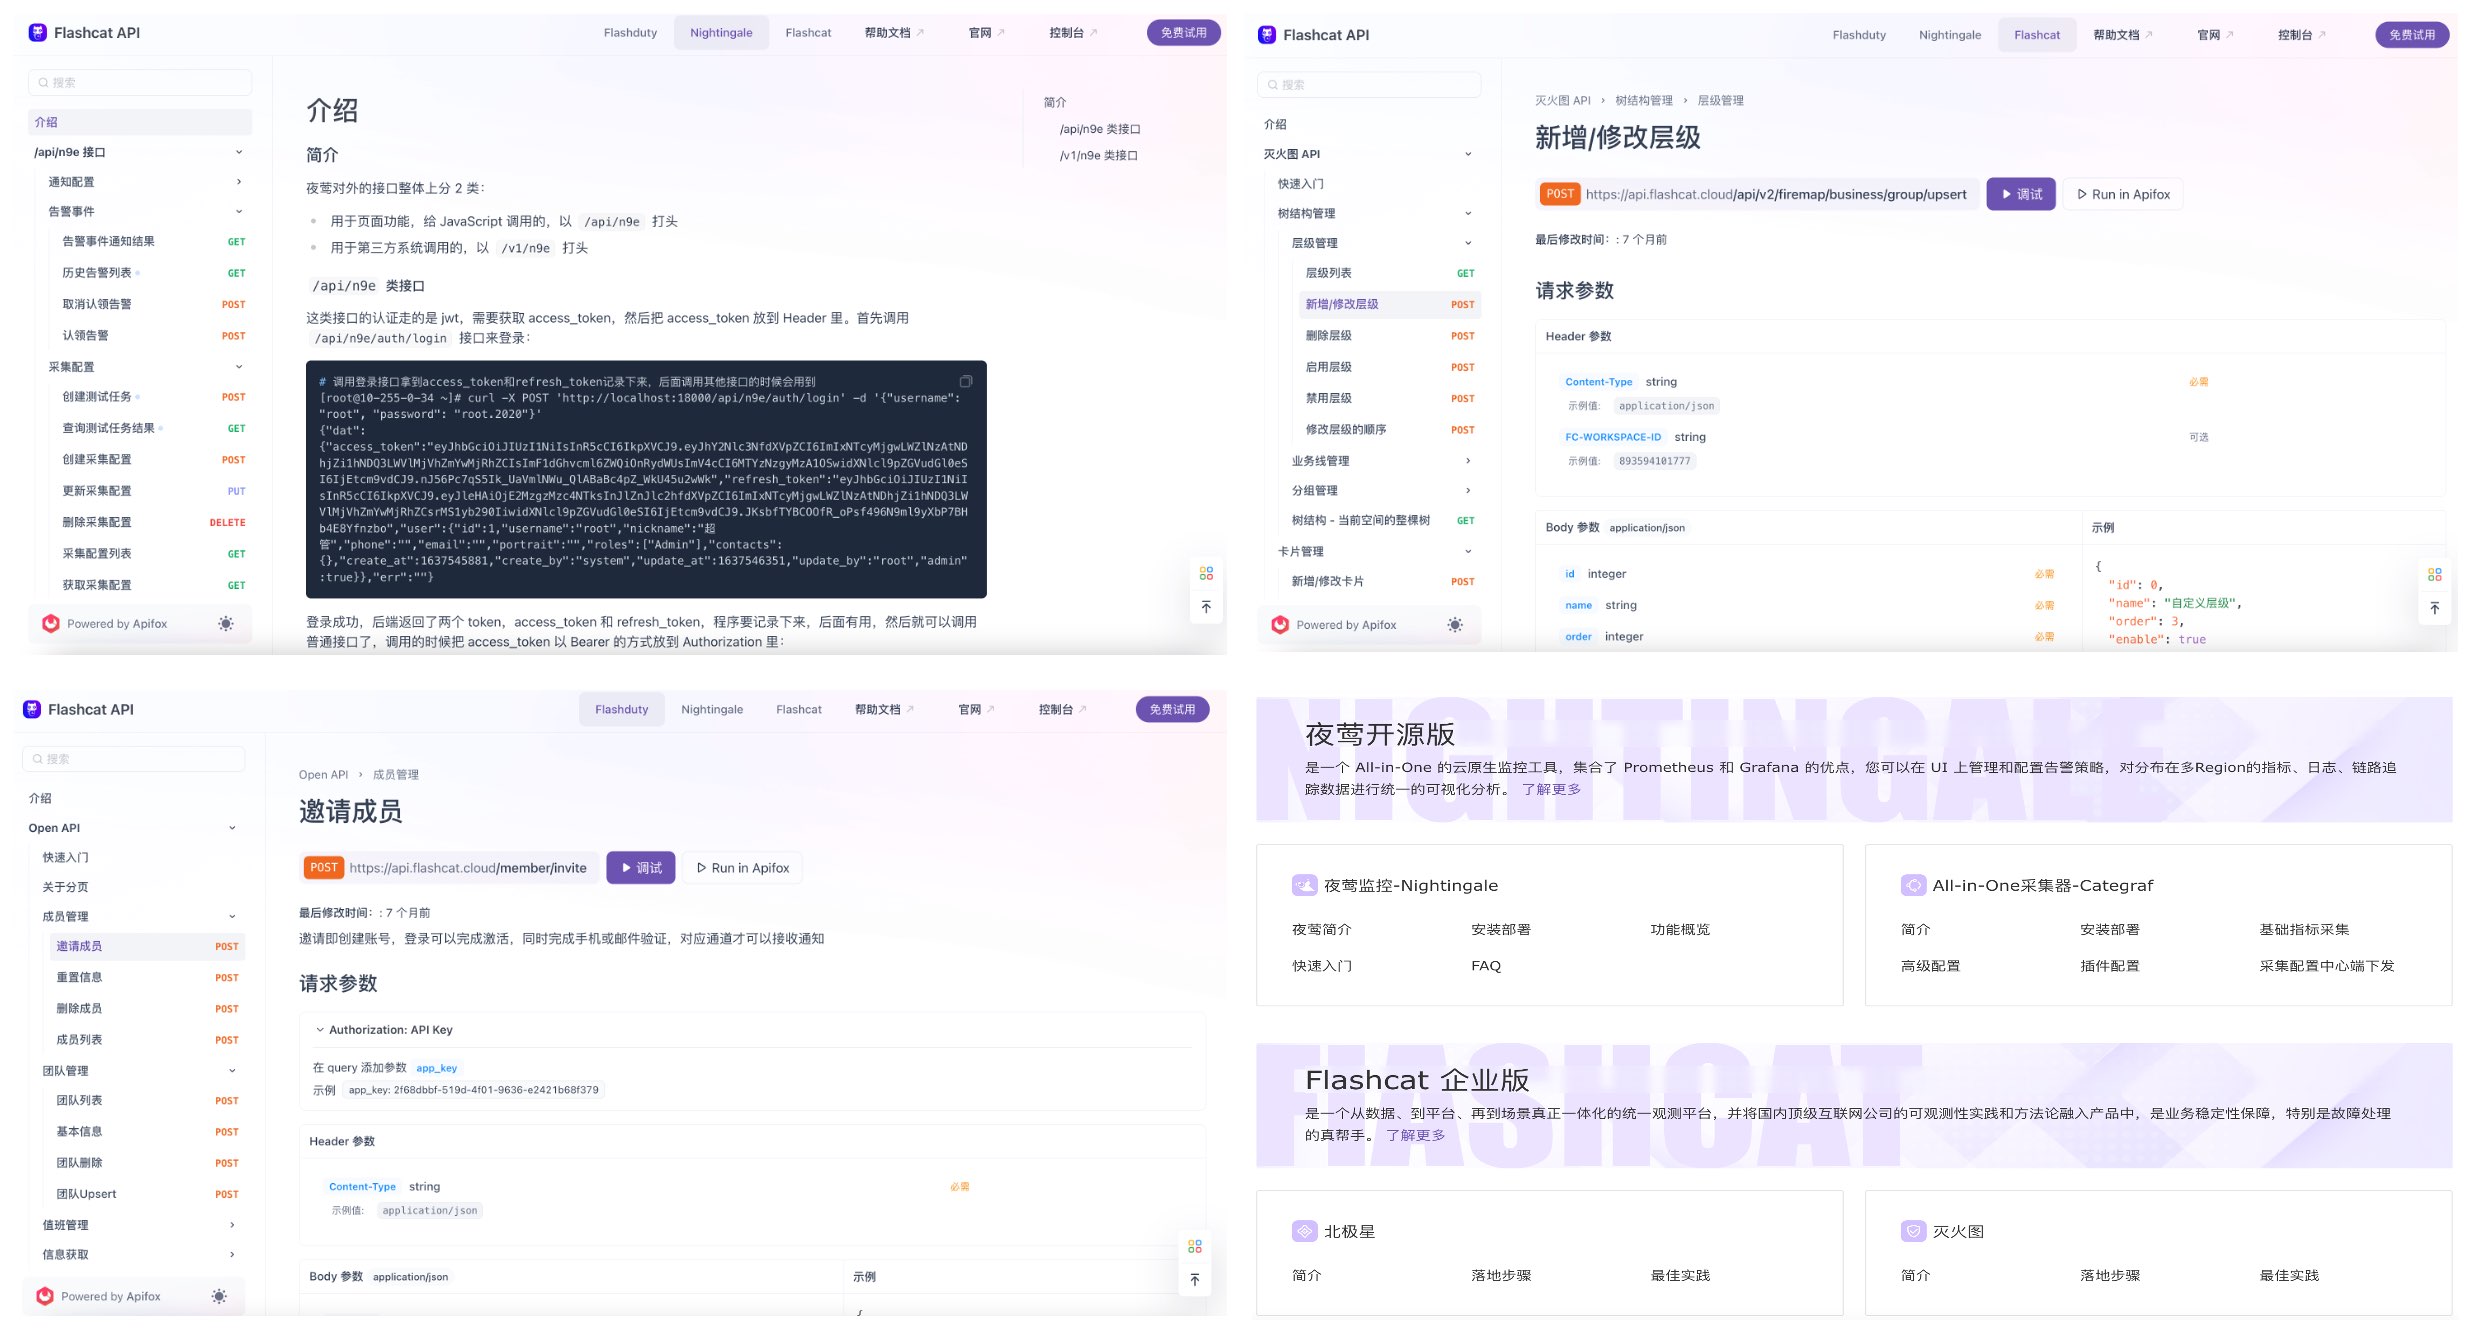Collapse the 告警事件 sidebar section

tap(239, 211)
